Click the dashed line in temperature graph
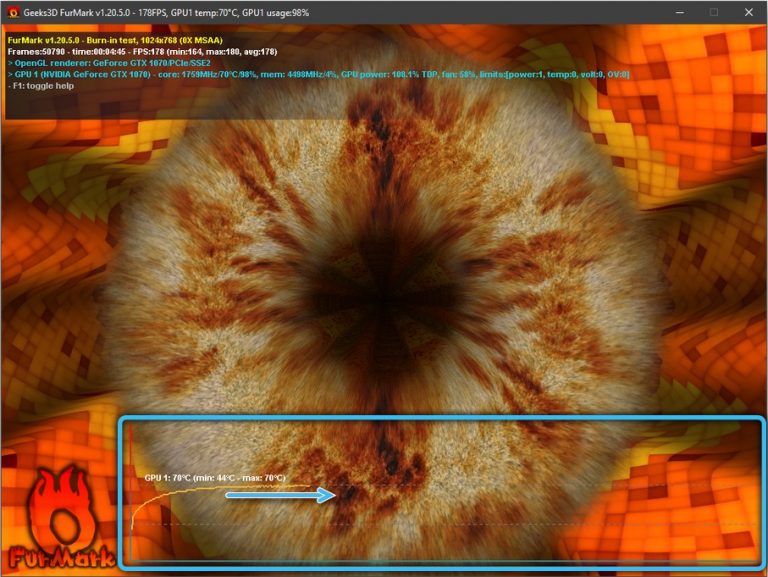Screen dimensions: 768x577 500,524
